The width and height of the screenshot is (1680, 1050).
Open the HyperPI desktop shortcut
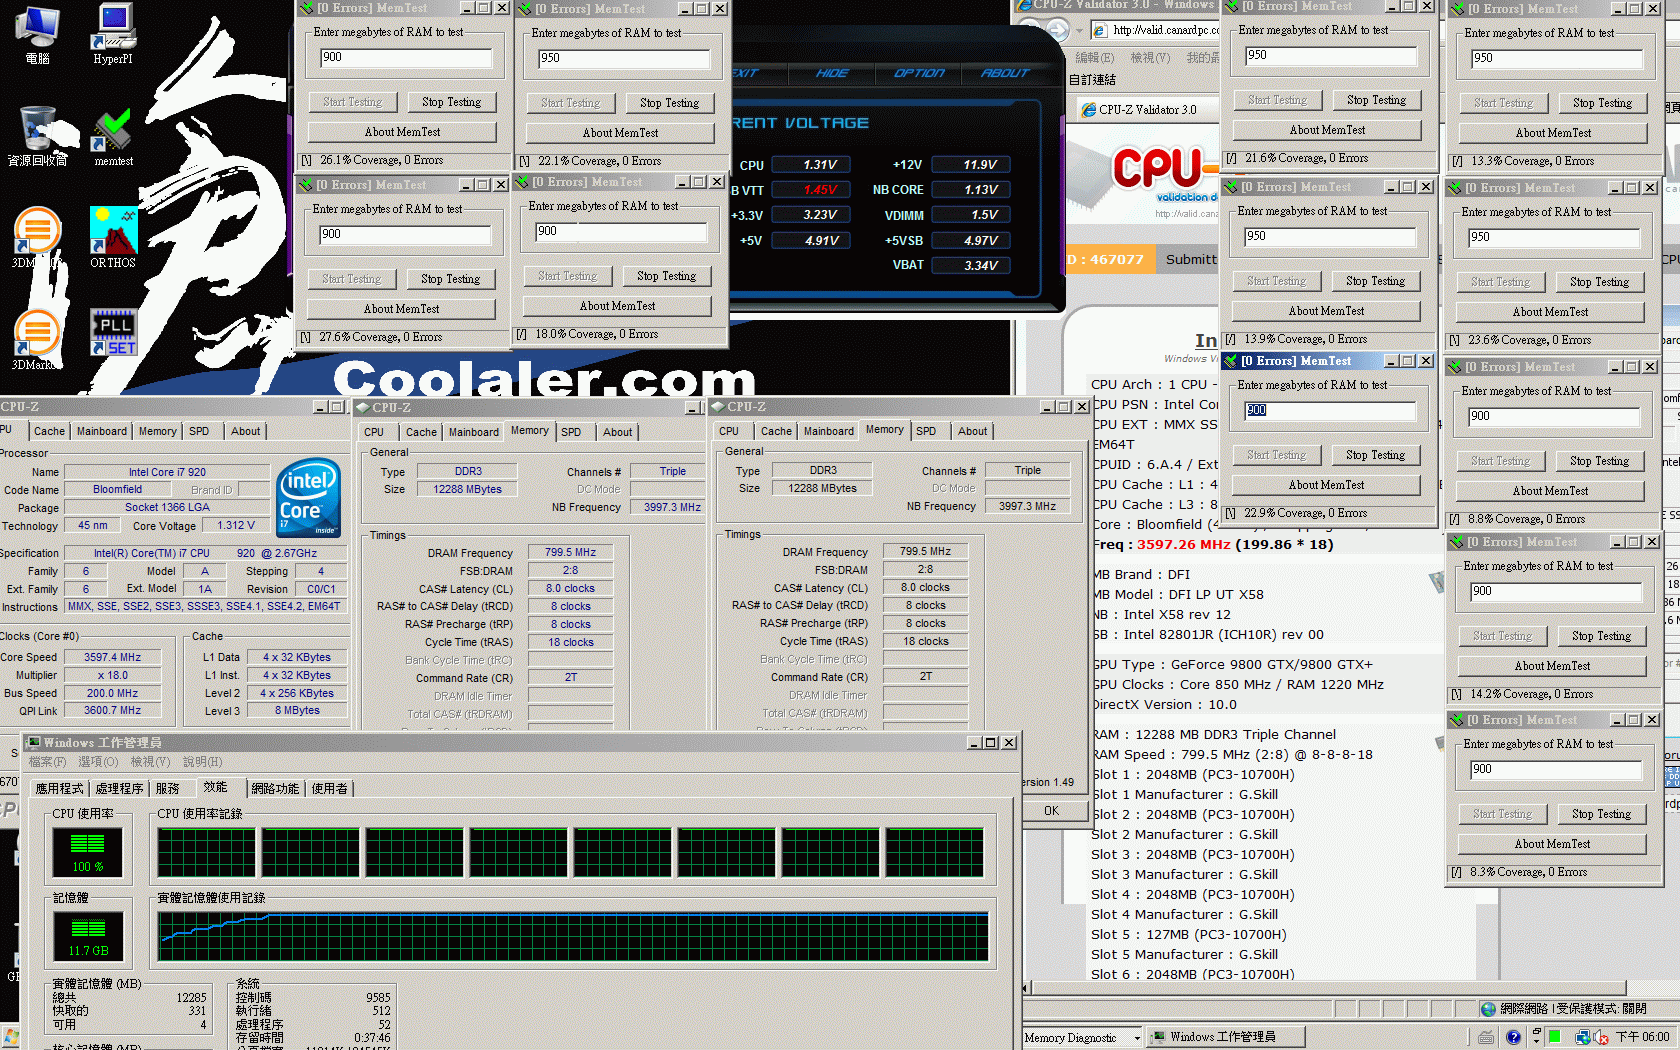pyautogui.click(x=113, y=33)
